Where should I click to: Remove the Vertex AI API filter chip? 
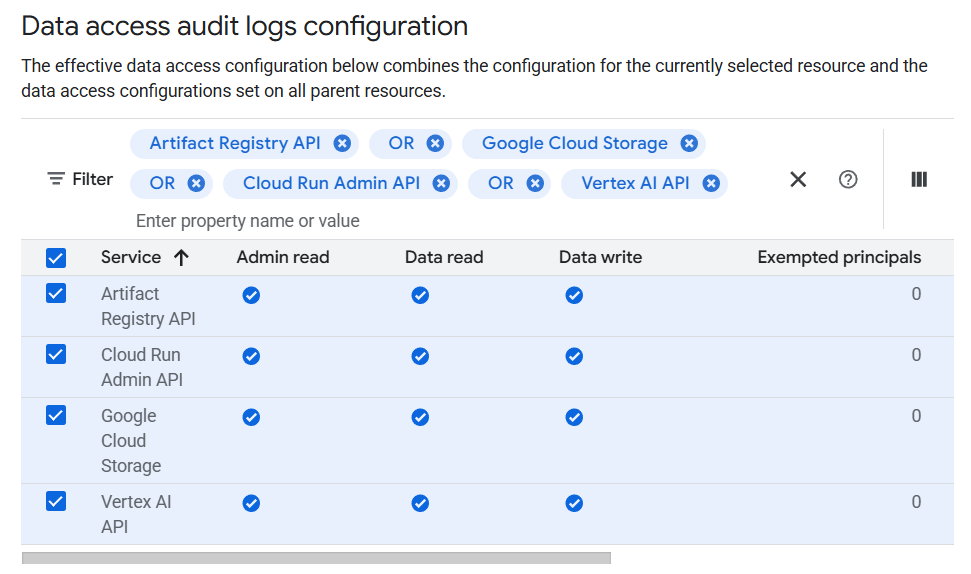coord(711,183)
